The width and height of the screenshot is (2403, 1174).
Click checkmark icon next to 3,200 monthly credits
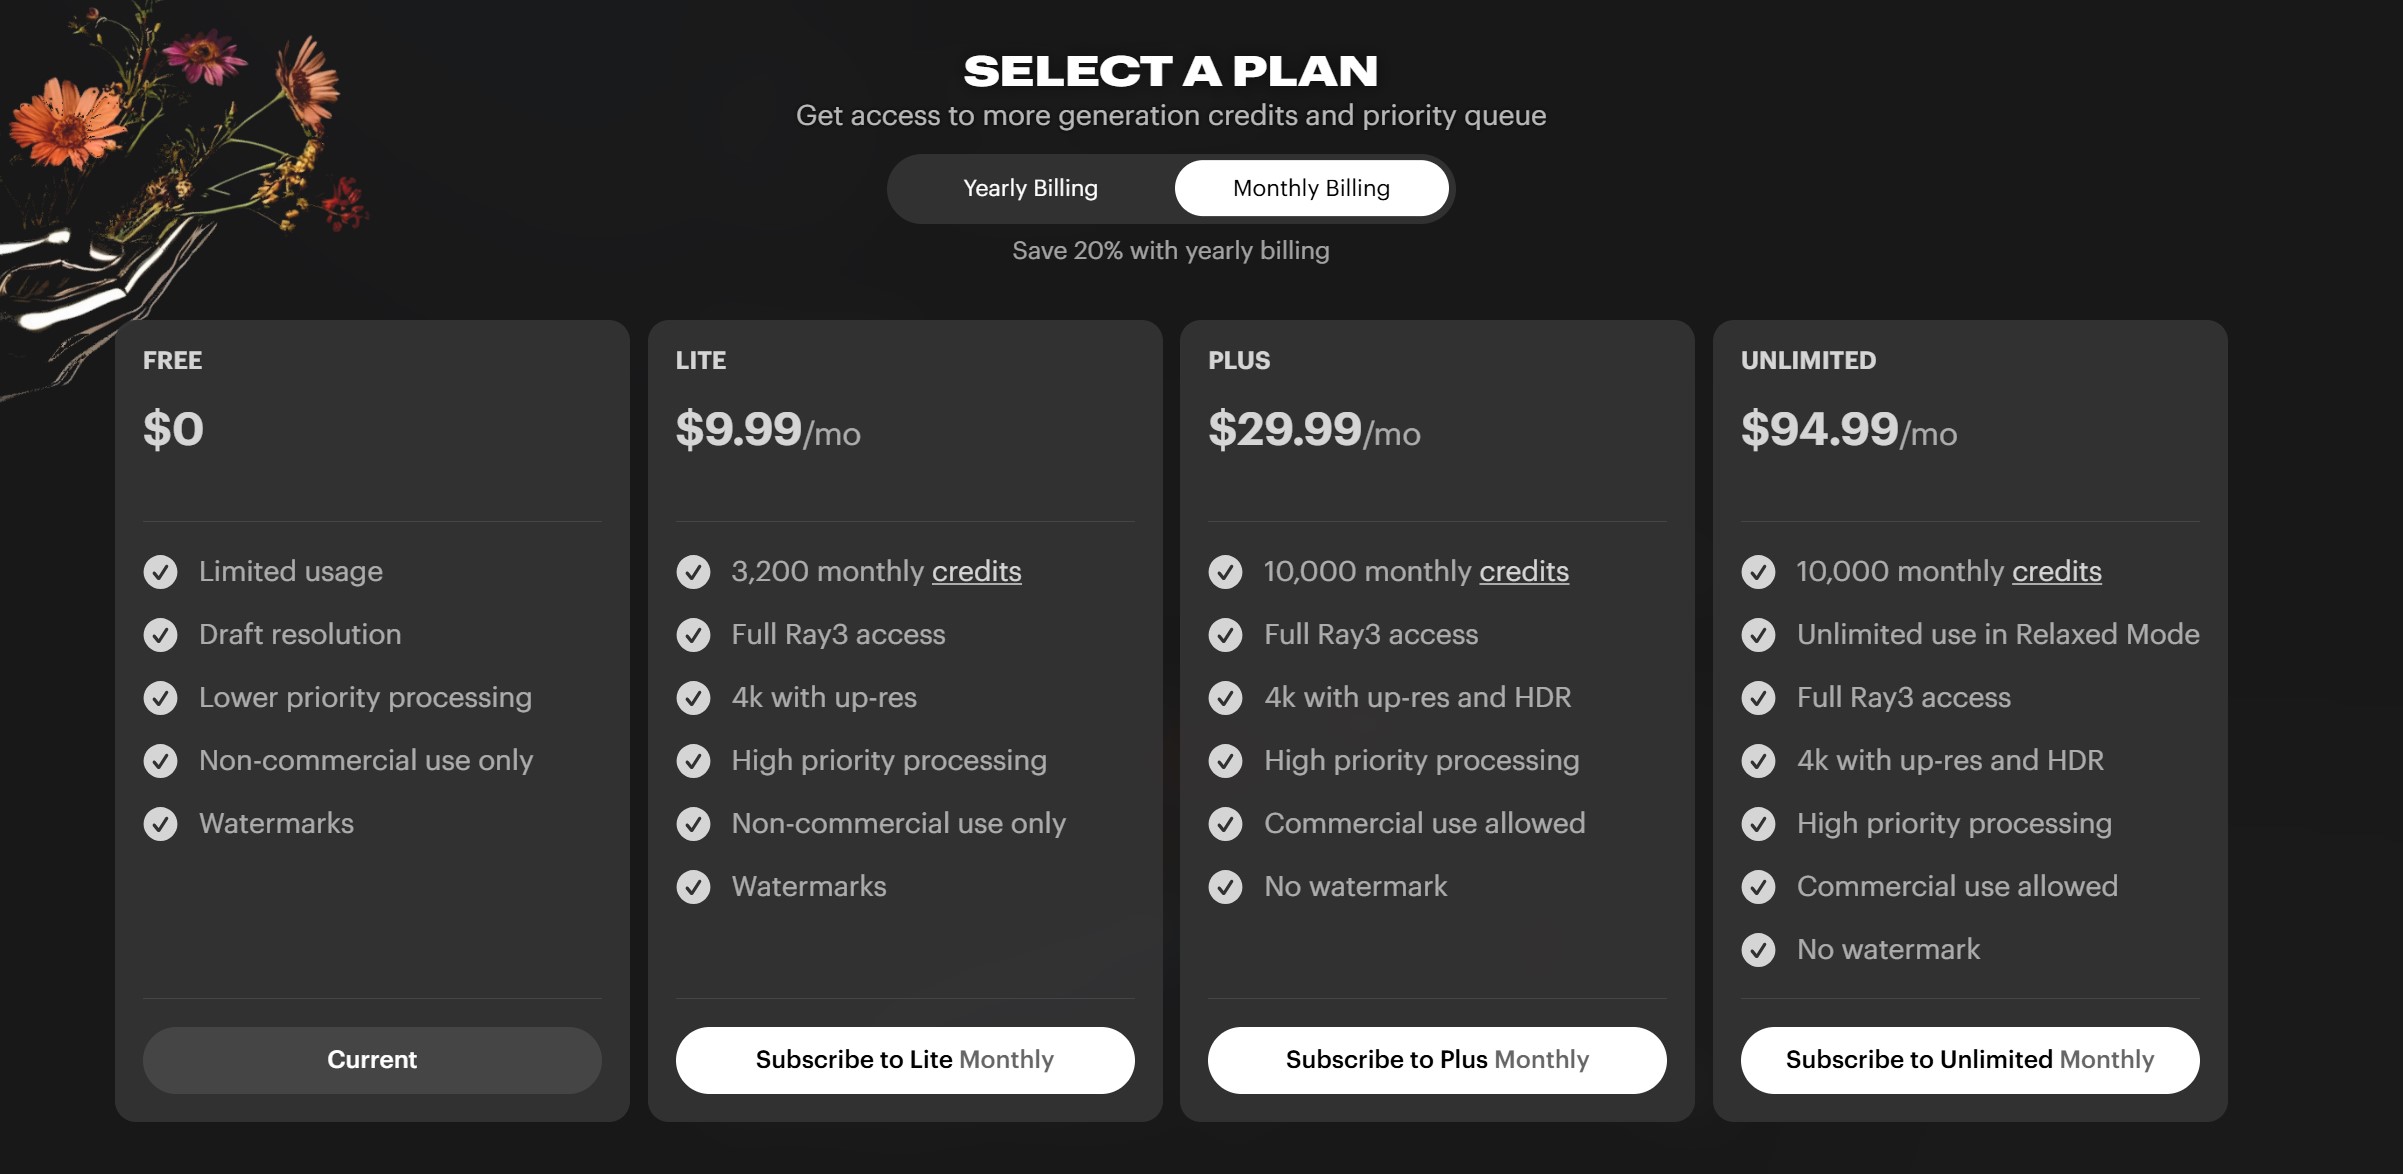coord(693,572)
